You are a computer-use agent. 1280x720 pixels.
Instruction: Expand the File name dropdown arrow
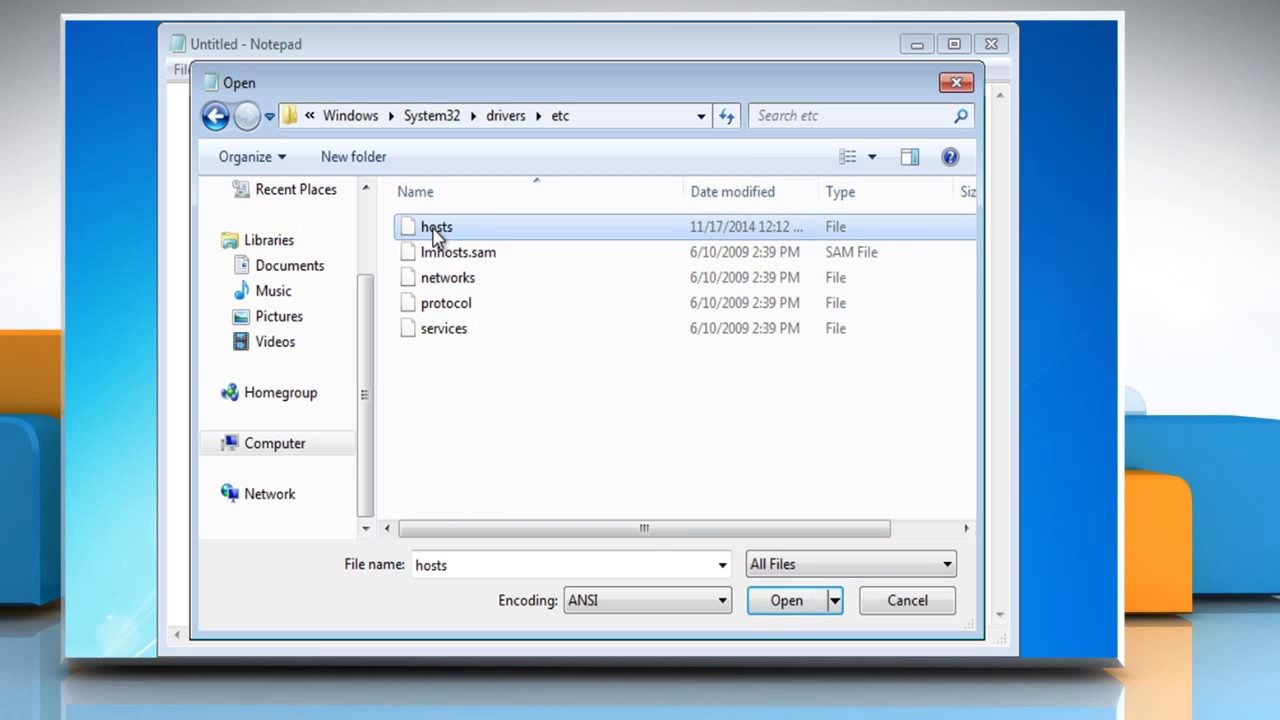coord(722,565)
